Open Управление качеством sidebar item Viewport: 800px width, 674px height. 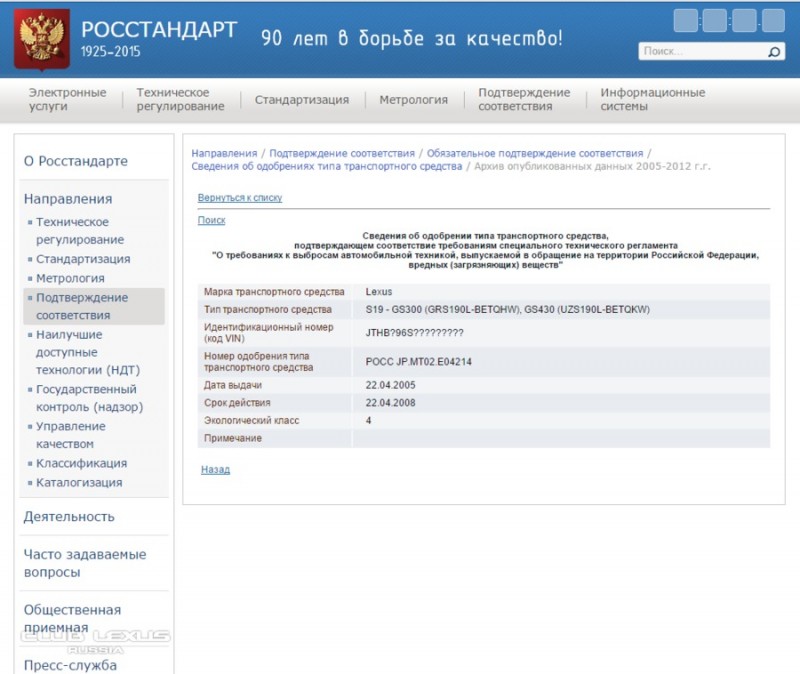pos(70,435)
